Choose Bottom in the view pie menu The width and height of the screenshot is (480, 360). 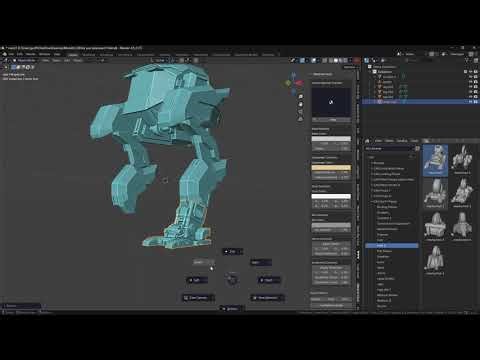click(x=232, y=309)
